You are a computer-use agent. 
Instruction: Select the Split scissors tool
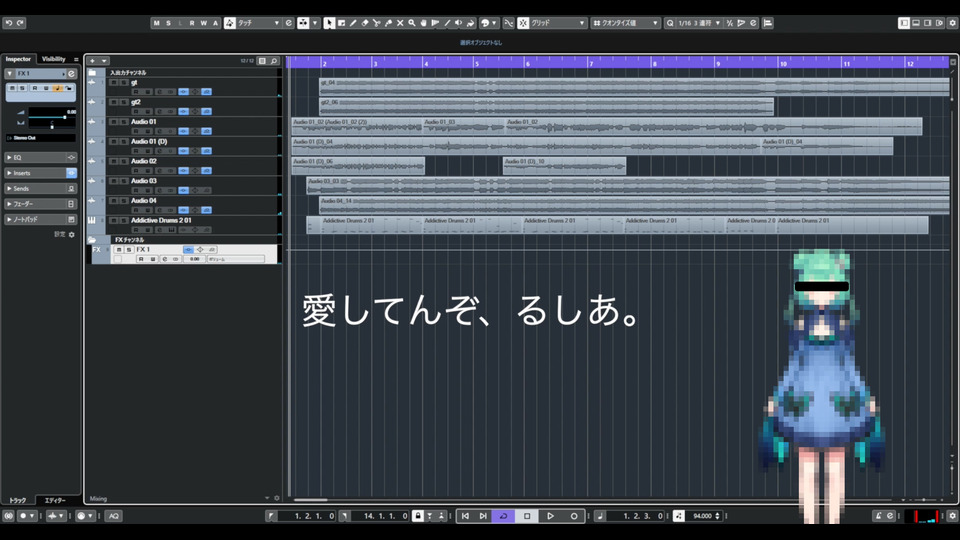point(377,23)
